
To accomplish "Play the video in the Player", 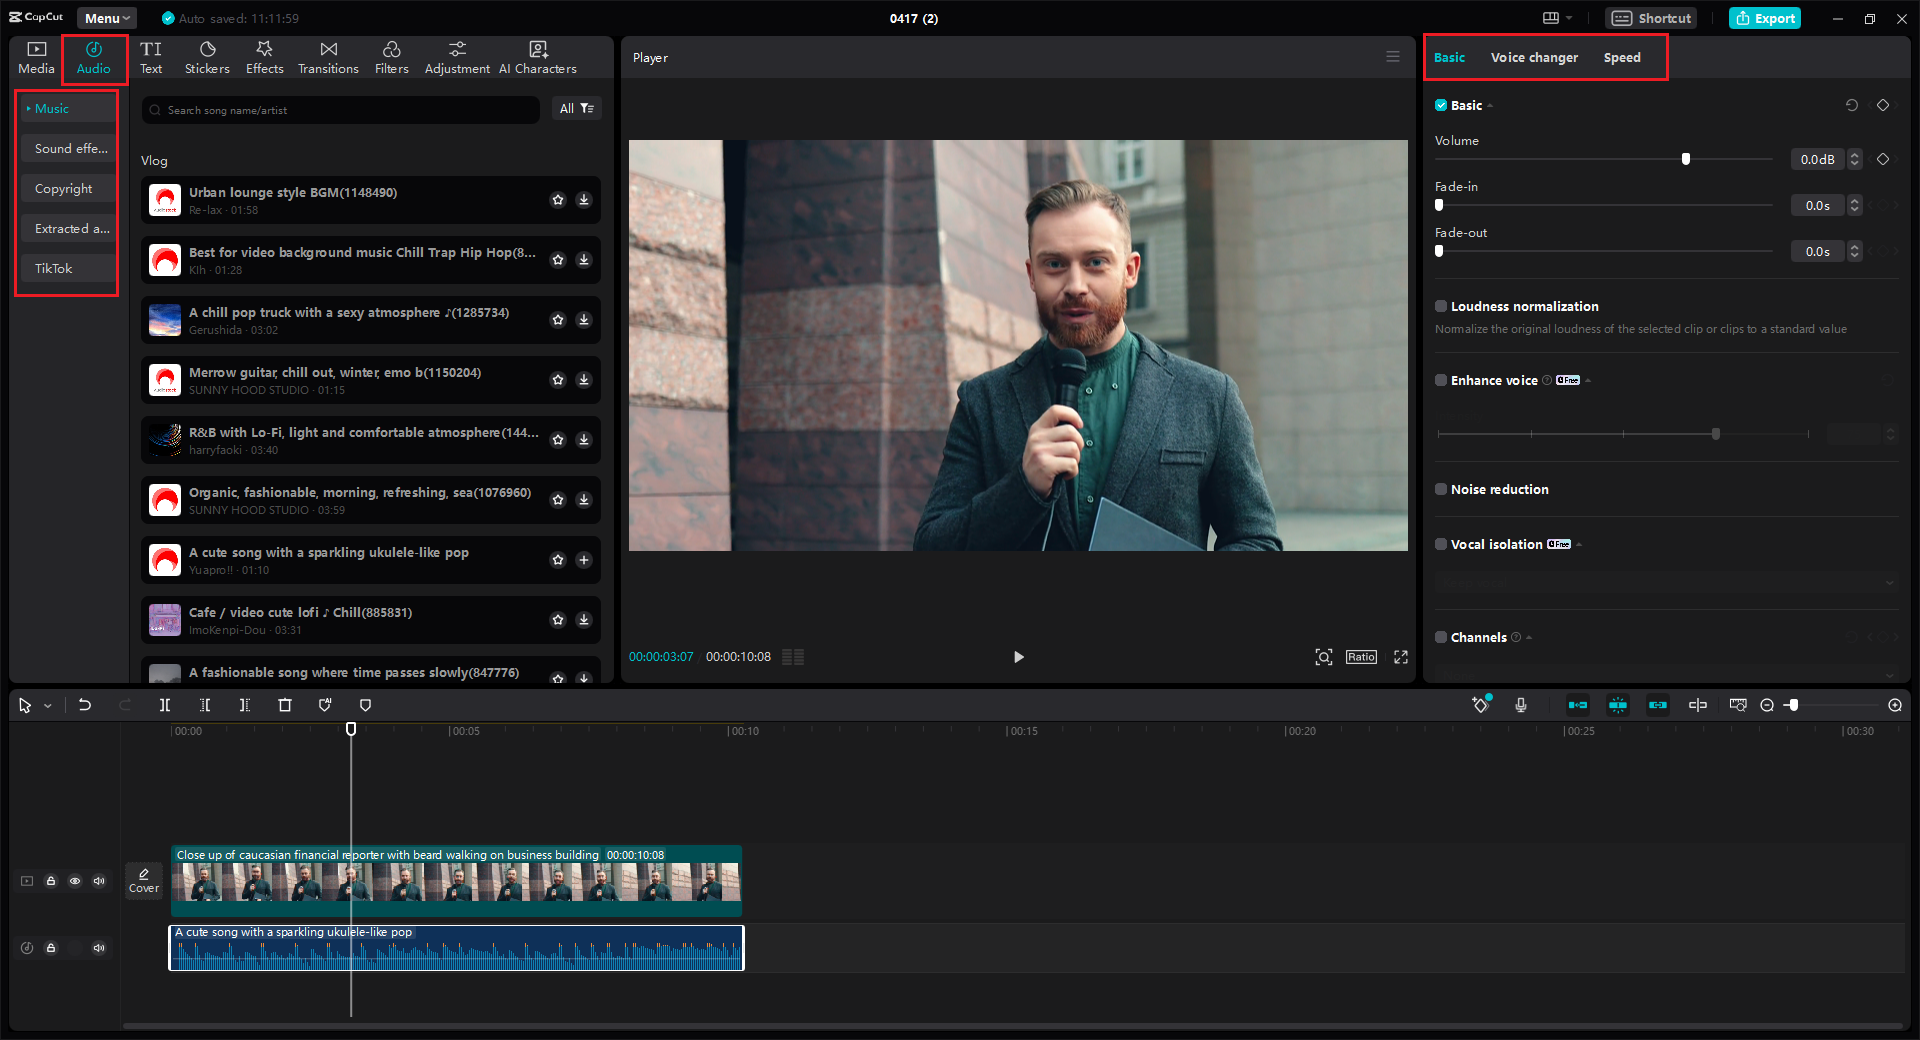I will coord(1018,657).
